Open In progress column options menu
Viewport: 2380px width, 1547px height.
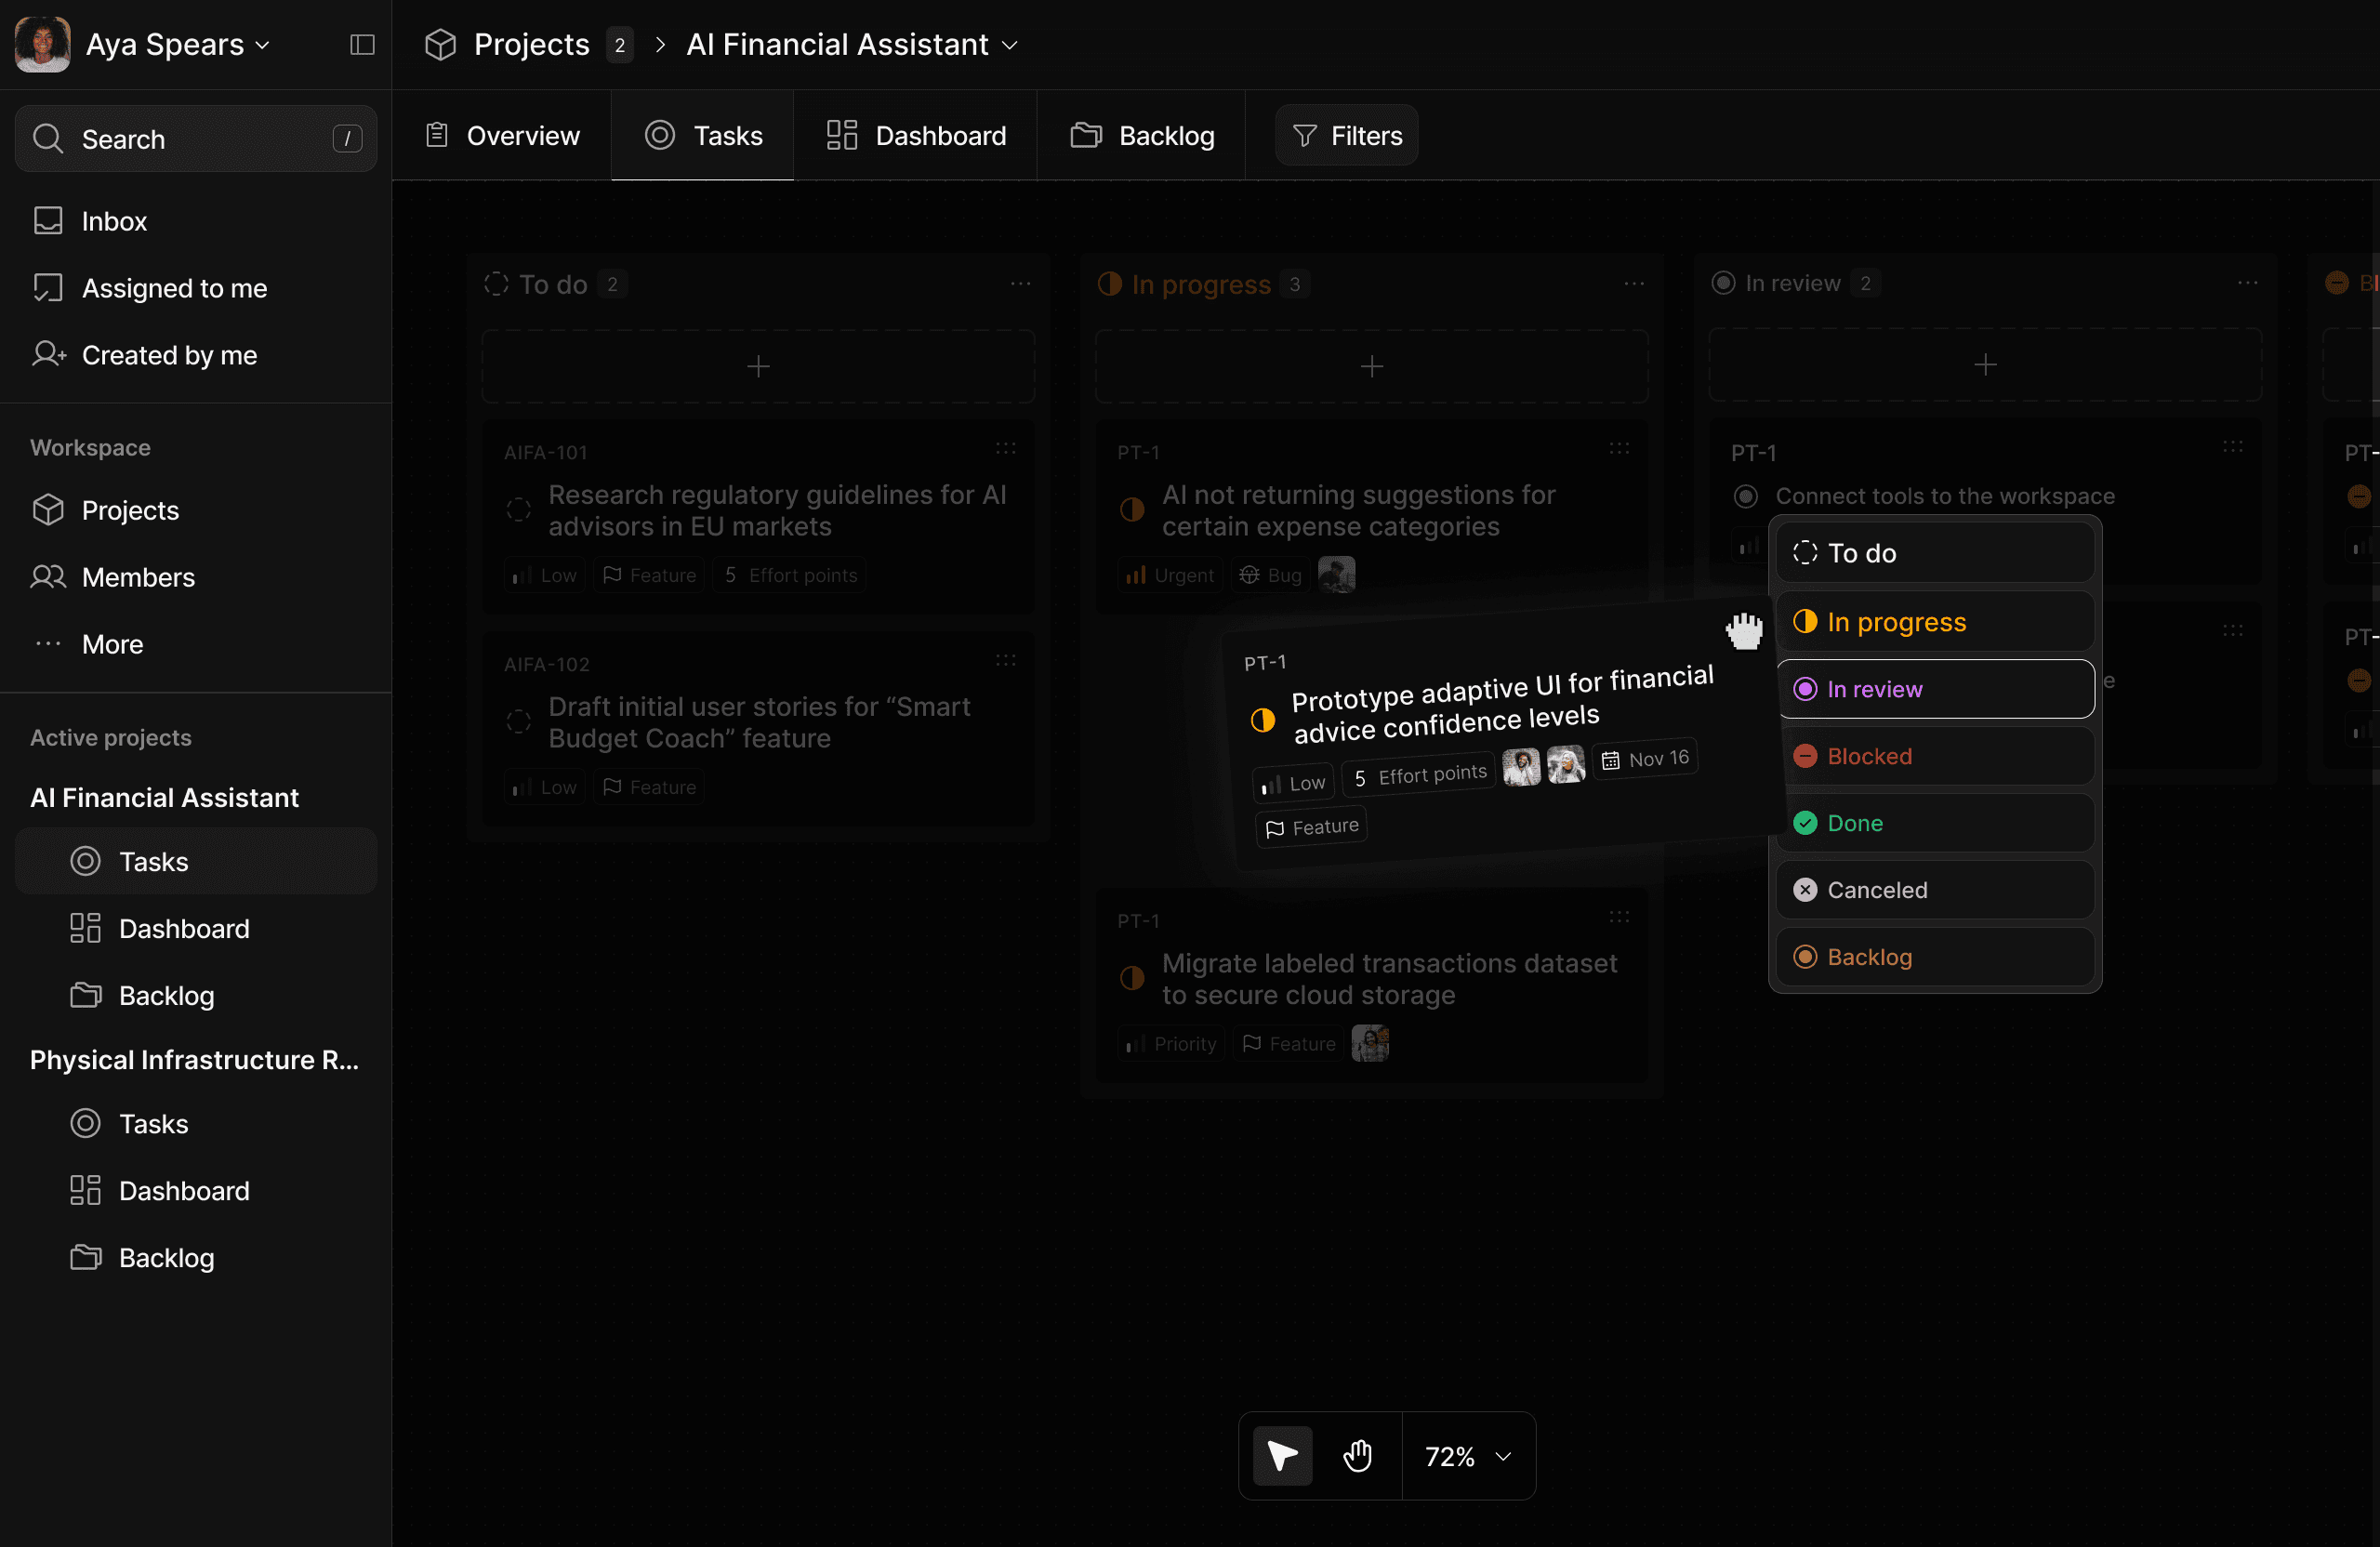1634,284
